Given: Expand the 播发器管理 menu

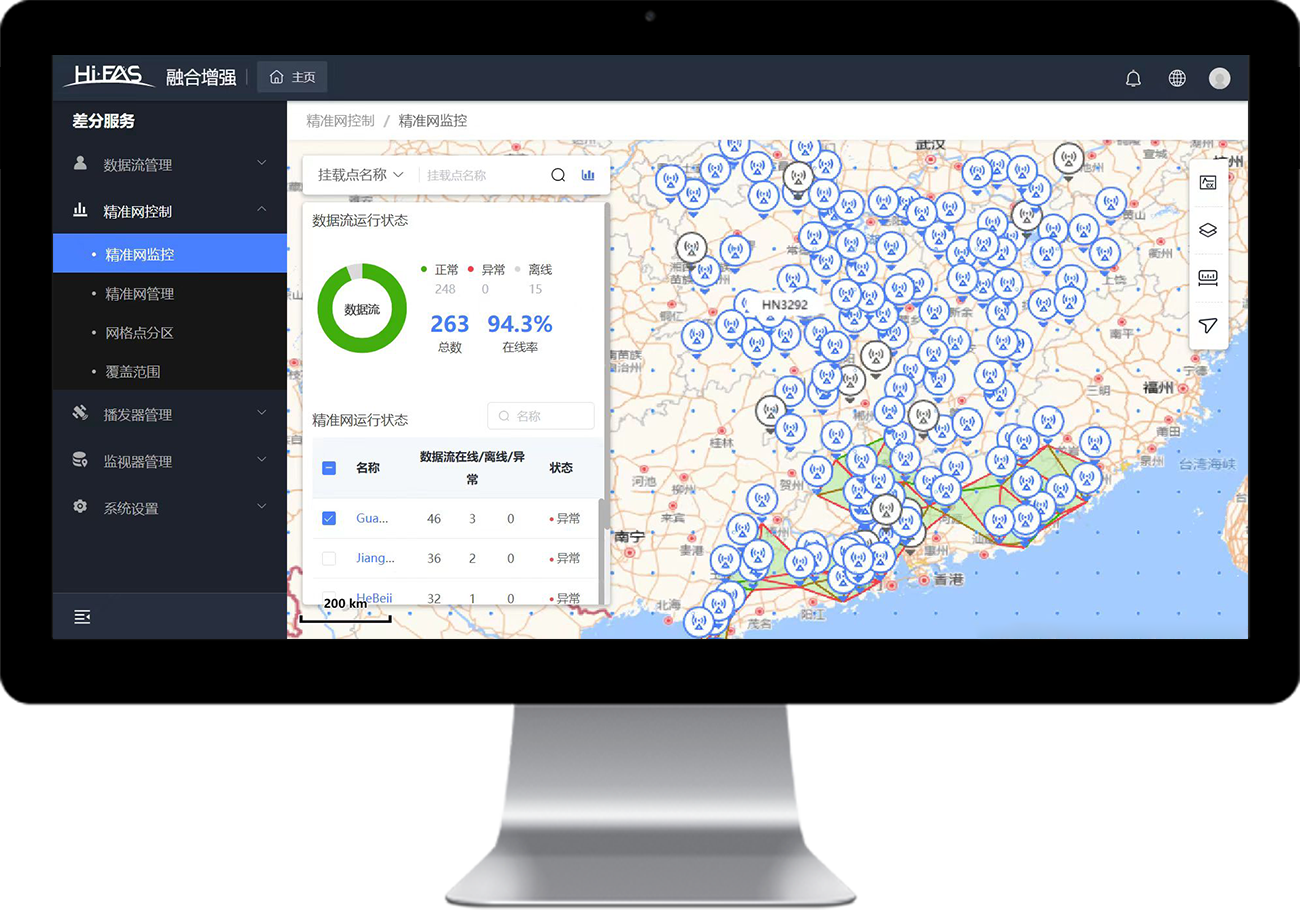Looking at the screenshot, I should coord(170,415).
